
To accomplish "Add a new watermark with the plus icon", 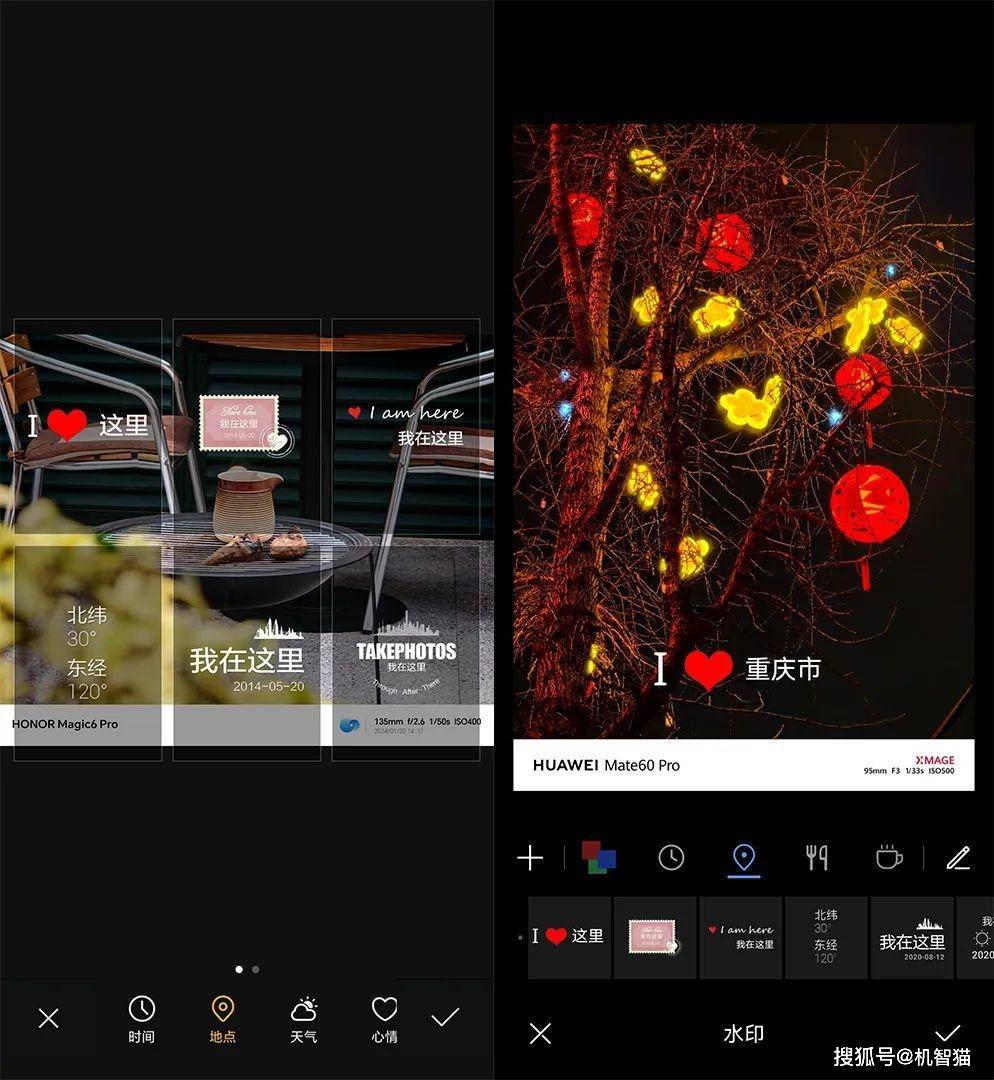I will point(531,858).
